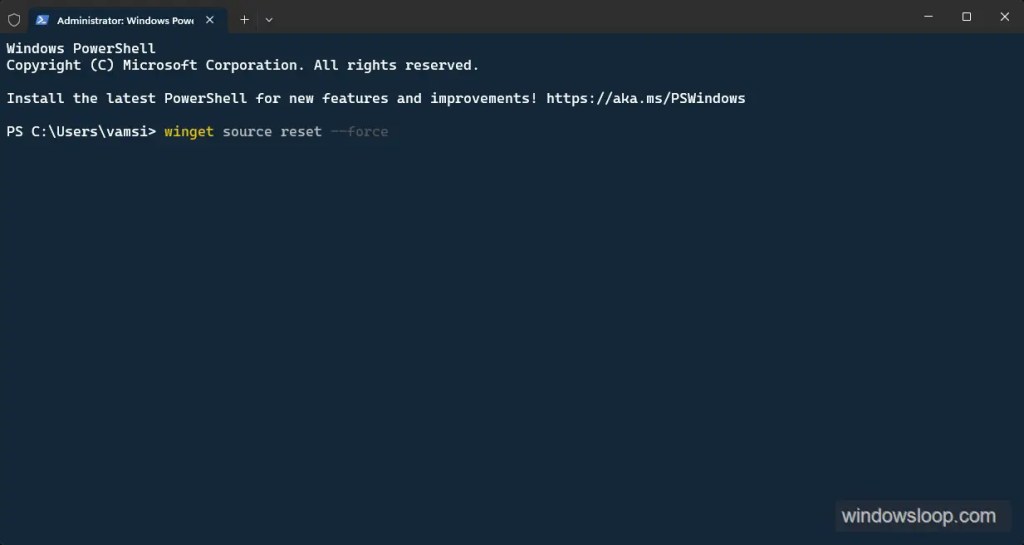Click the Windows PowerShell header line
Viewport: 1024px width, 545px height.
click(81, 48)
